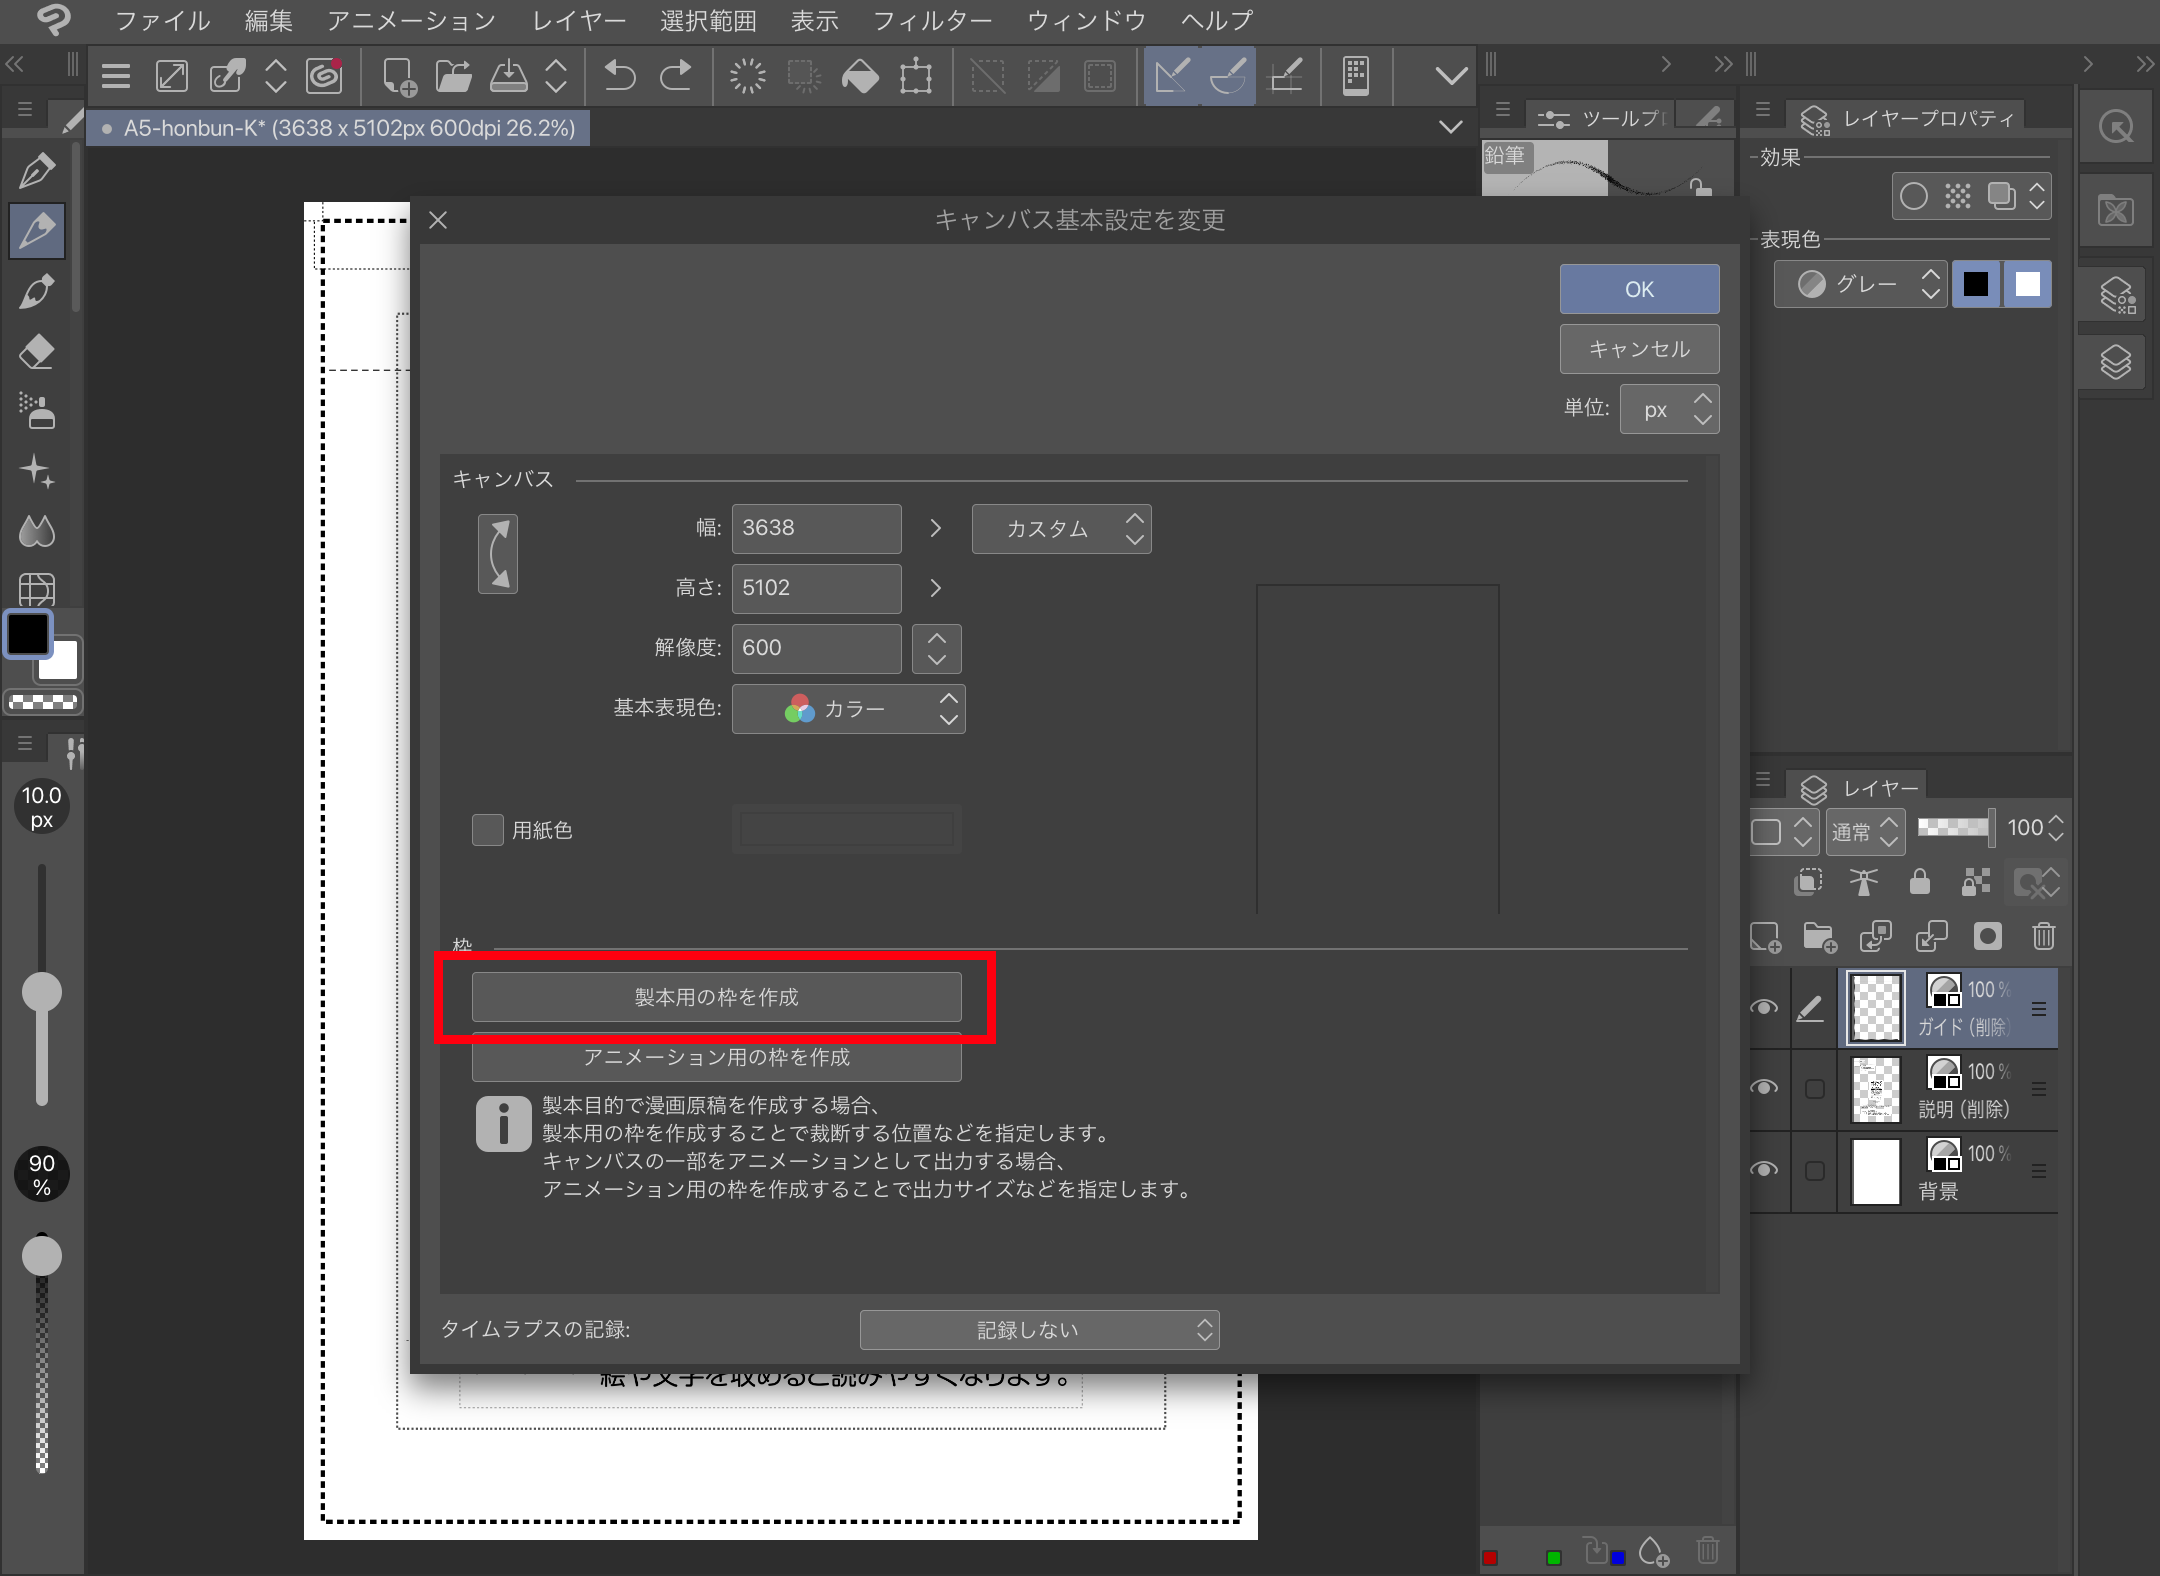Create layer mask icon in Layer panel
2160x1576 pixels.
(x=1987, y=936)
